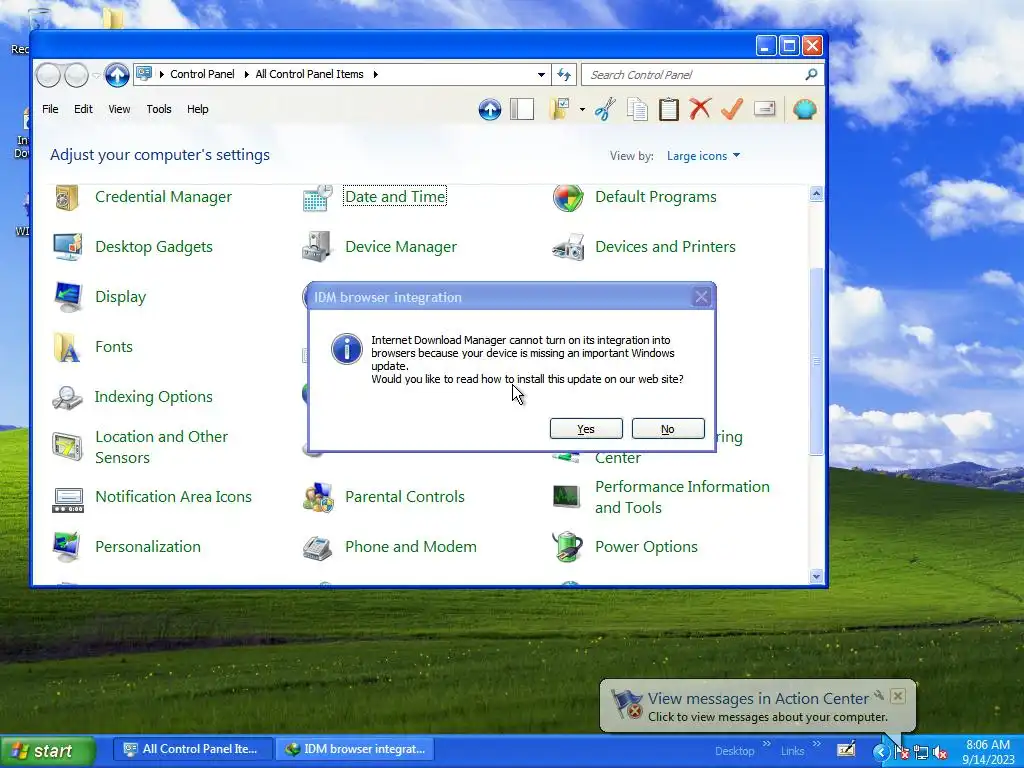Viewport: 1024px width, 768px height.
Task: Open Credential Manager
Action: (x=163, y=197)
